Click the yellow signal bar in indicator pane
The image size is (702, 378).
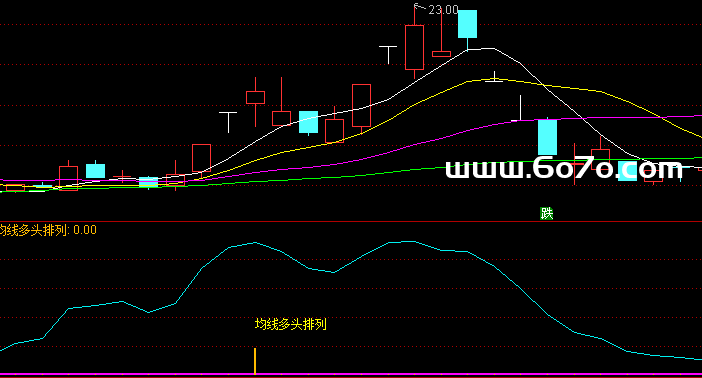(x=255, y=361)
